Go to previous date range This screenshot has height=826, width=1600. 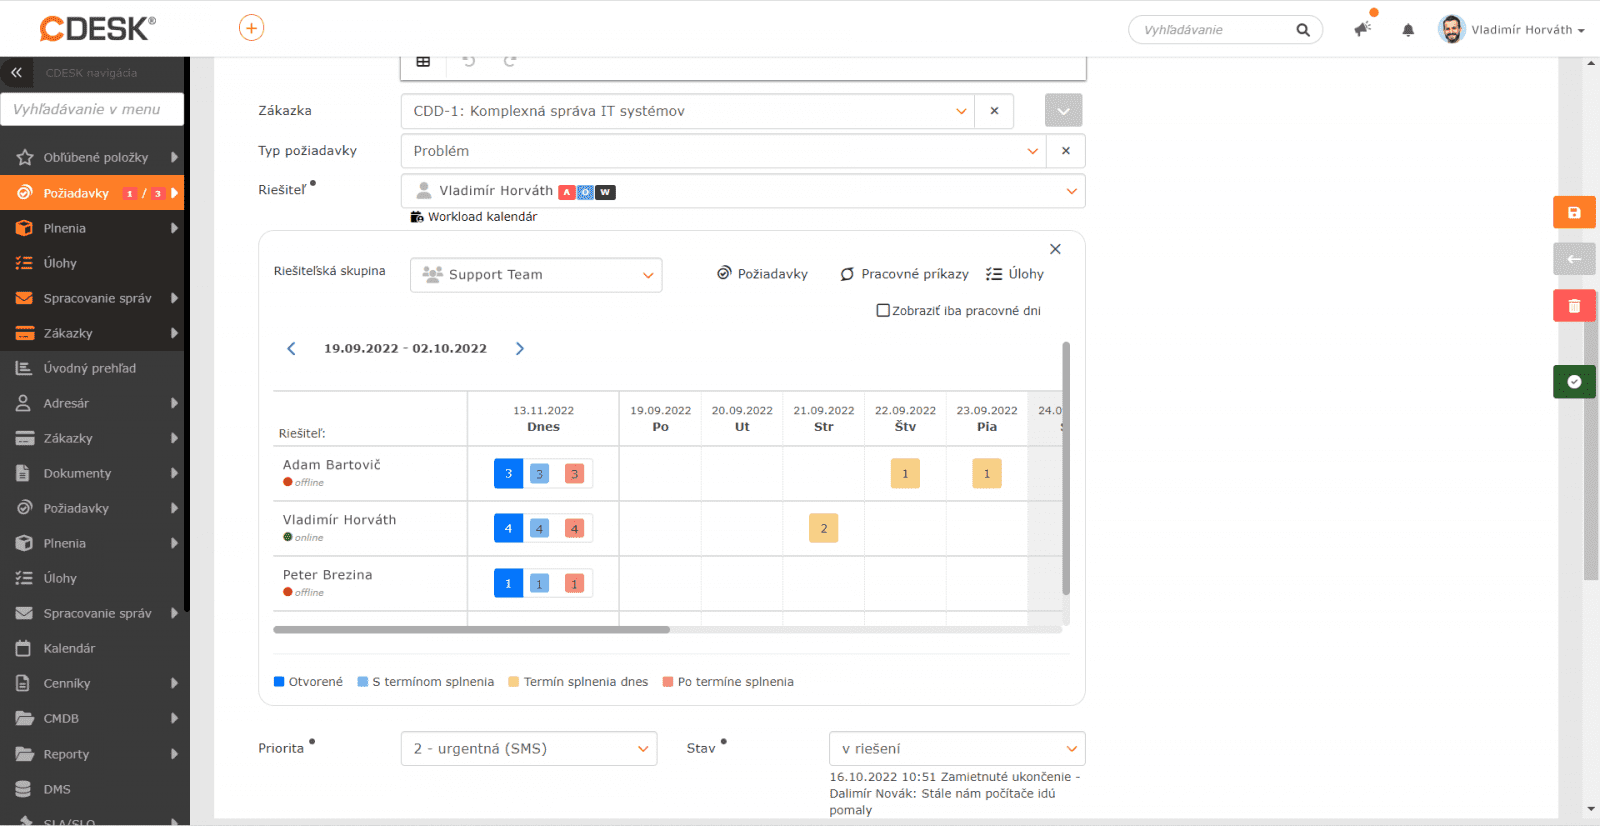291,349
